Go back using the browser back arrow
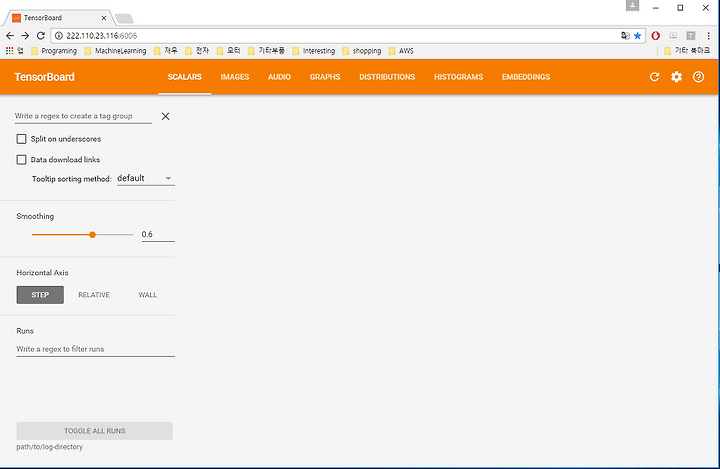 click(10, 35)
